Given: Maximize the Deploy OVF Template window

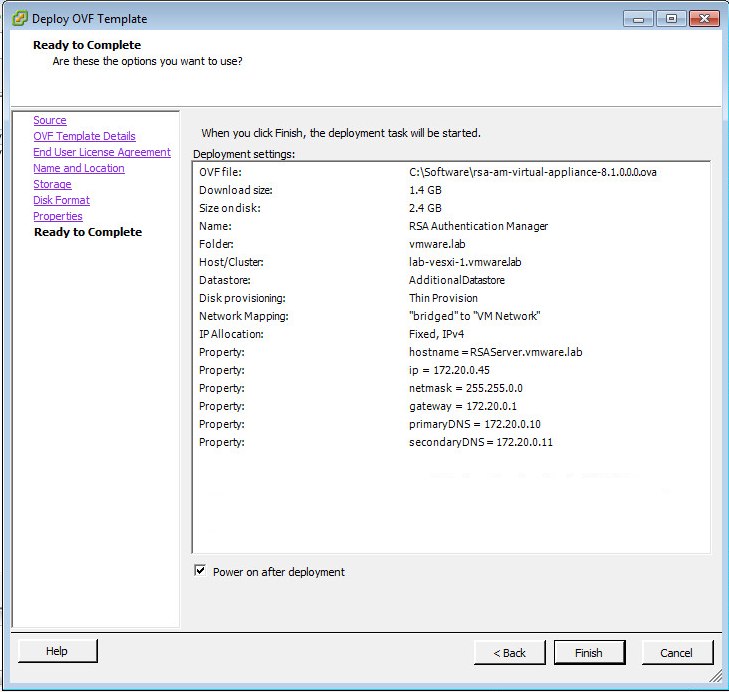Looking at the screenshot, I should click(671, 19).
